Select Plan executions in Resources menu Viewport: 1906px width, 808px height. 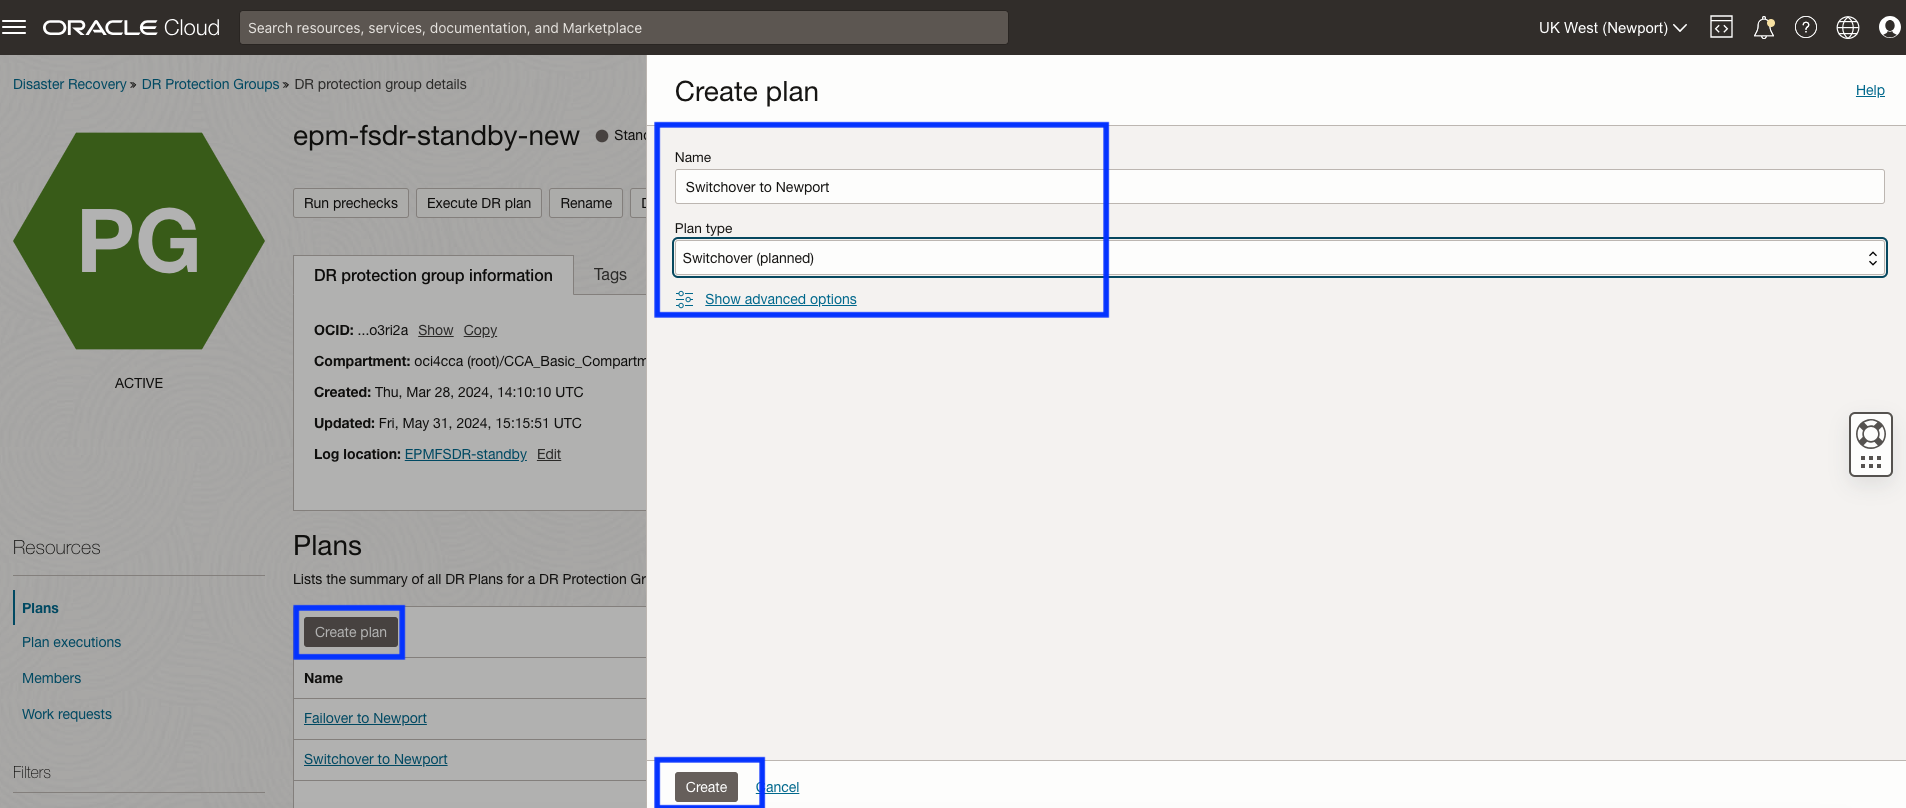[x=72, y=642]
